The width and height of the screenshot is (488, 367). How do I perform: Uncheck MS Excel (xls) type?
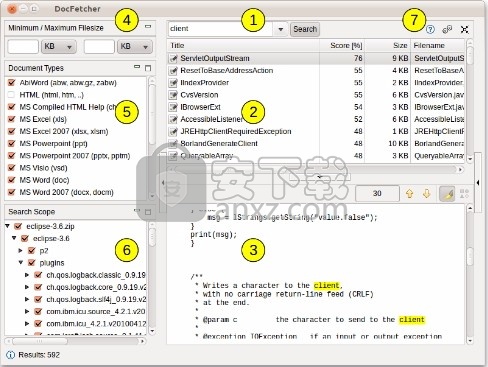coord(12,119)
